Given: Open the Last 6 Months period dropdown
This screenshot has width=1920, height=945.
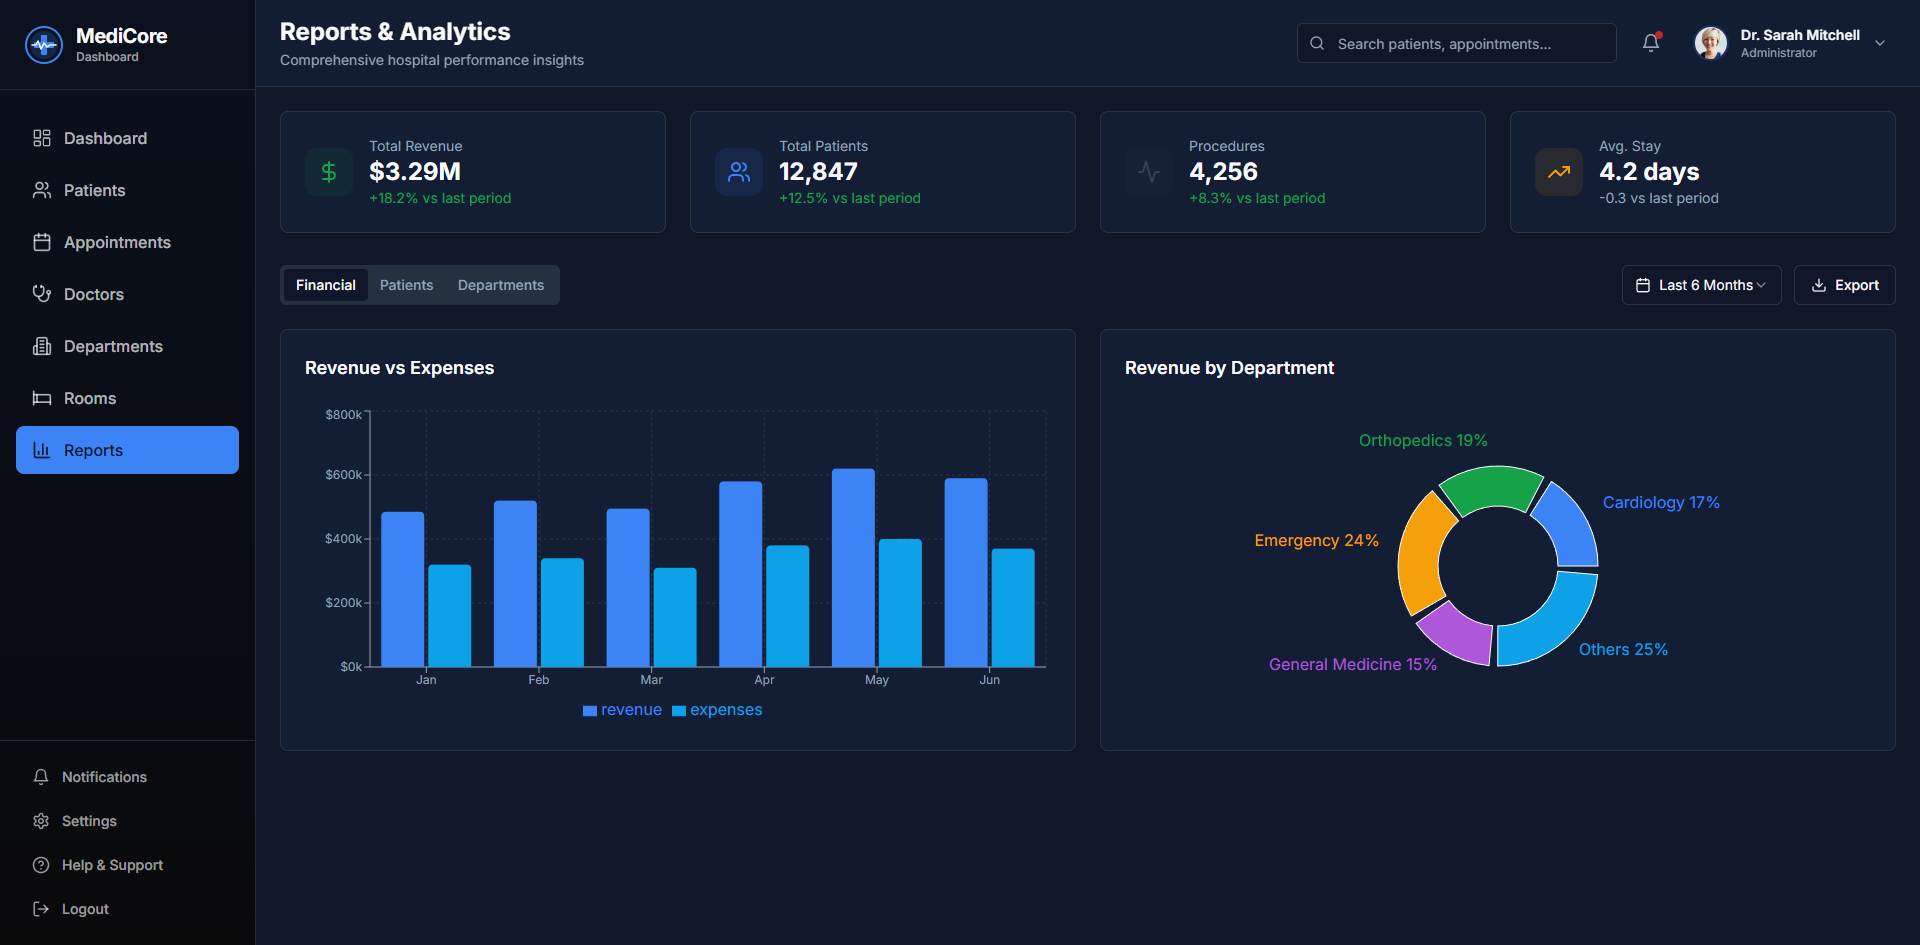Looking at the screenshot, I should click(x=1701, y=285).
